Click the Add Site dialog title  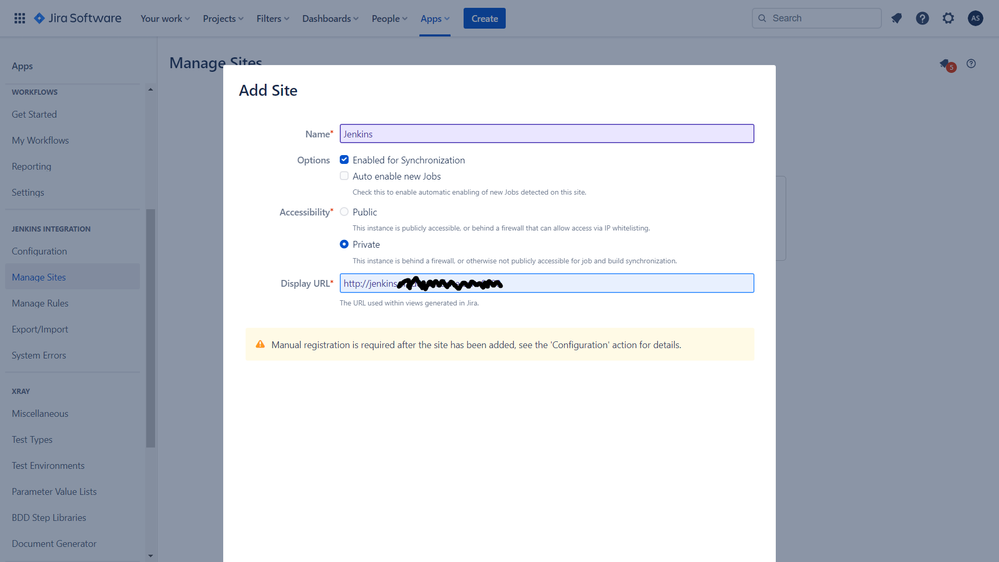coord(268,90)
